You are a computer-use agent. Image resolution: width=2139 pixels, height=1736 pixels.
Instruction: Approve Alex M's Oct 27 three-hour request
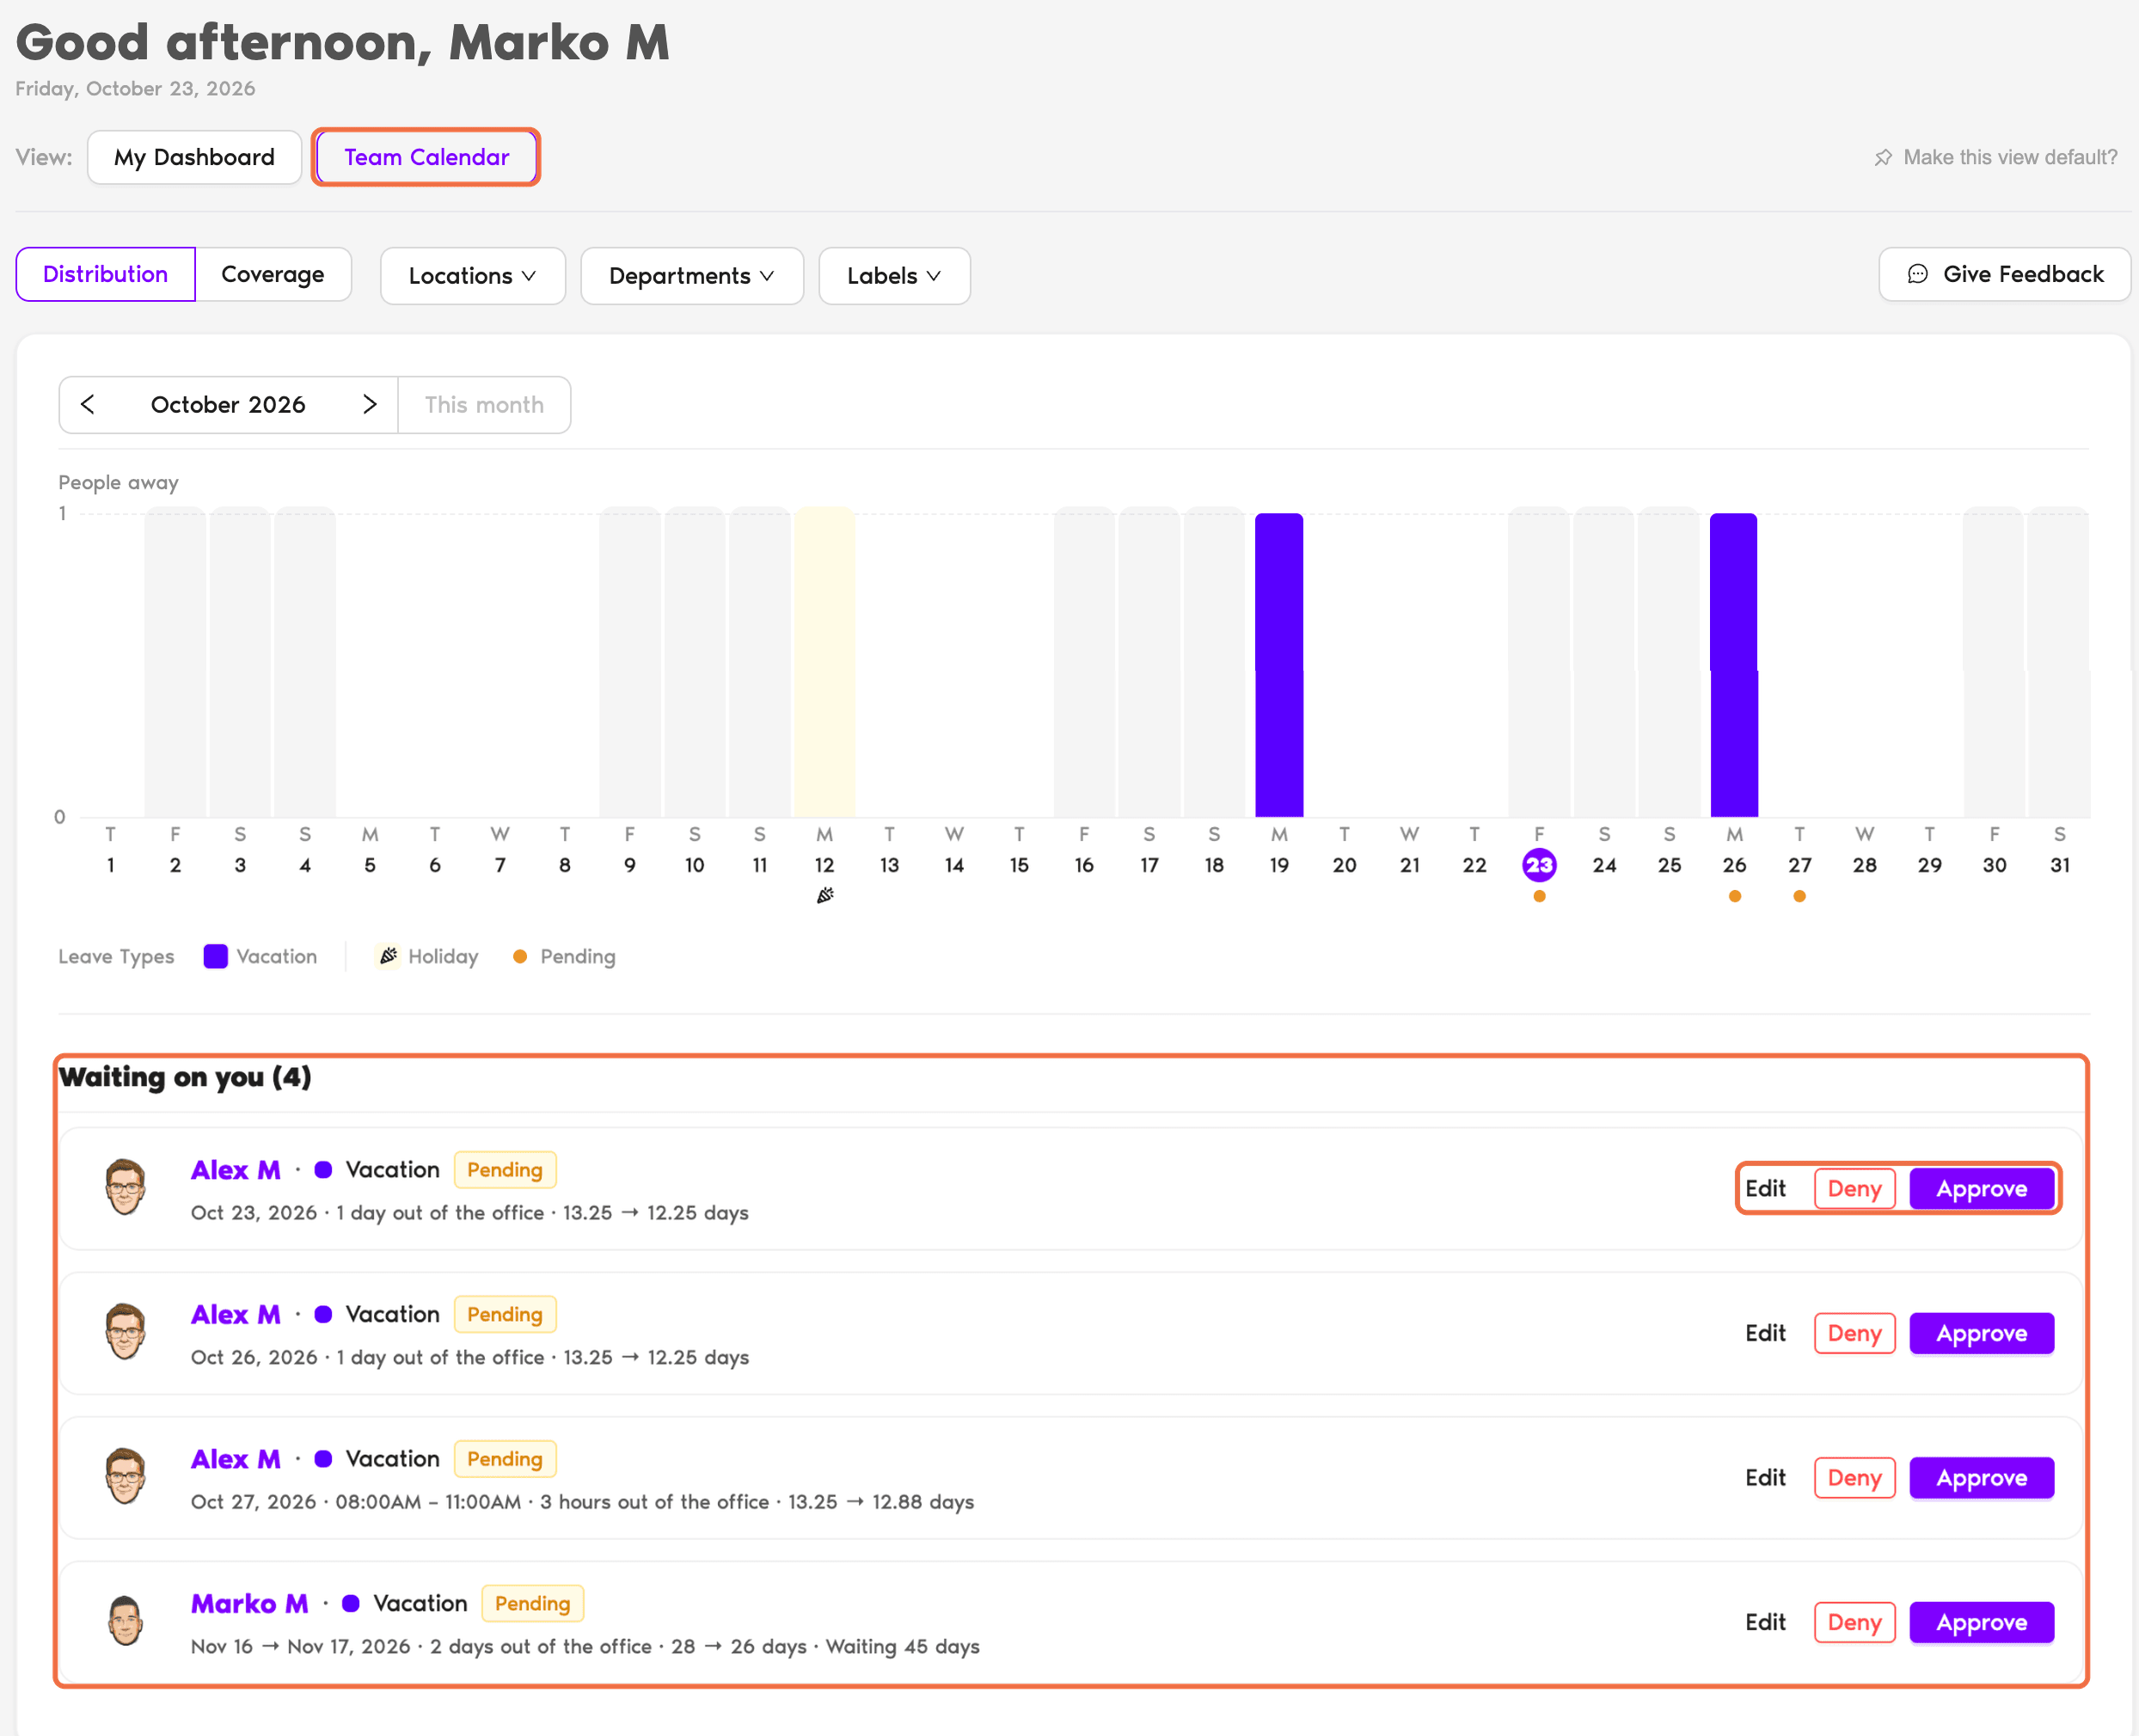point(1981,1478)
